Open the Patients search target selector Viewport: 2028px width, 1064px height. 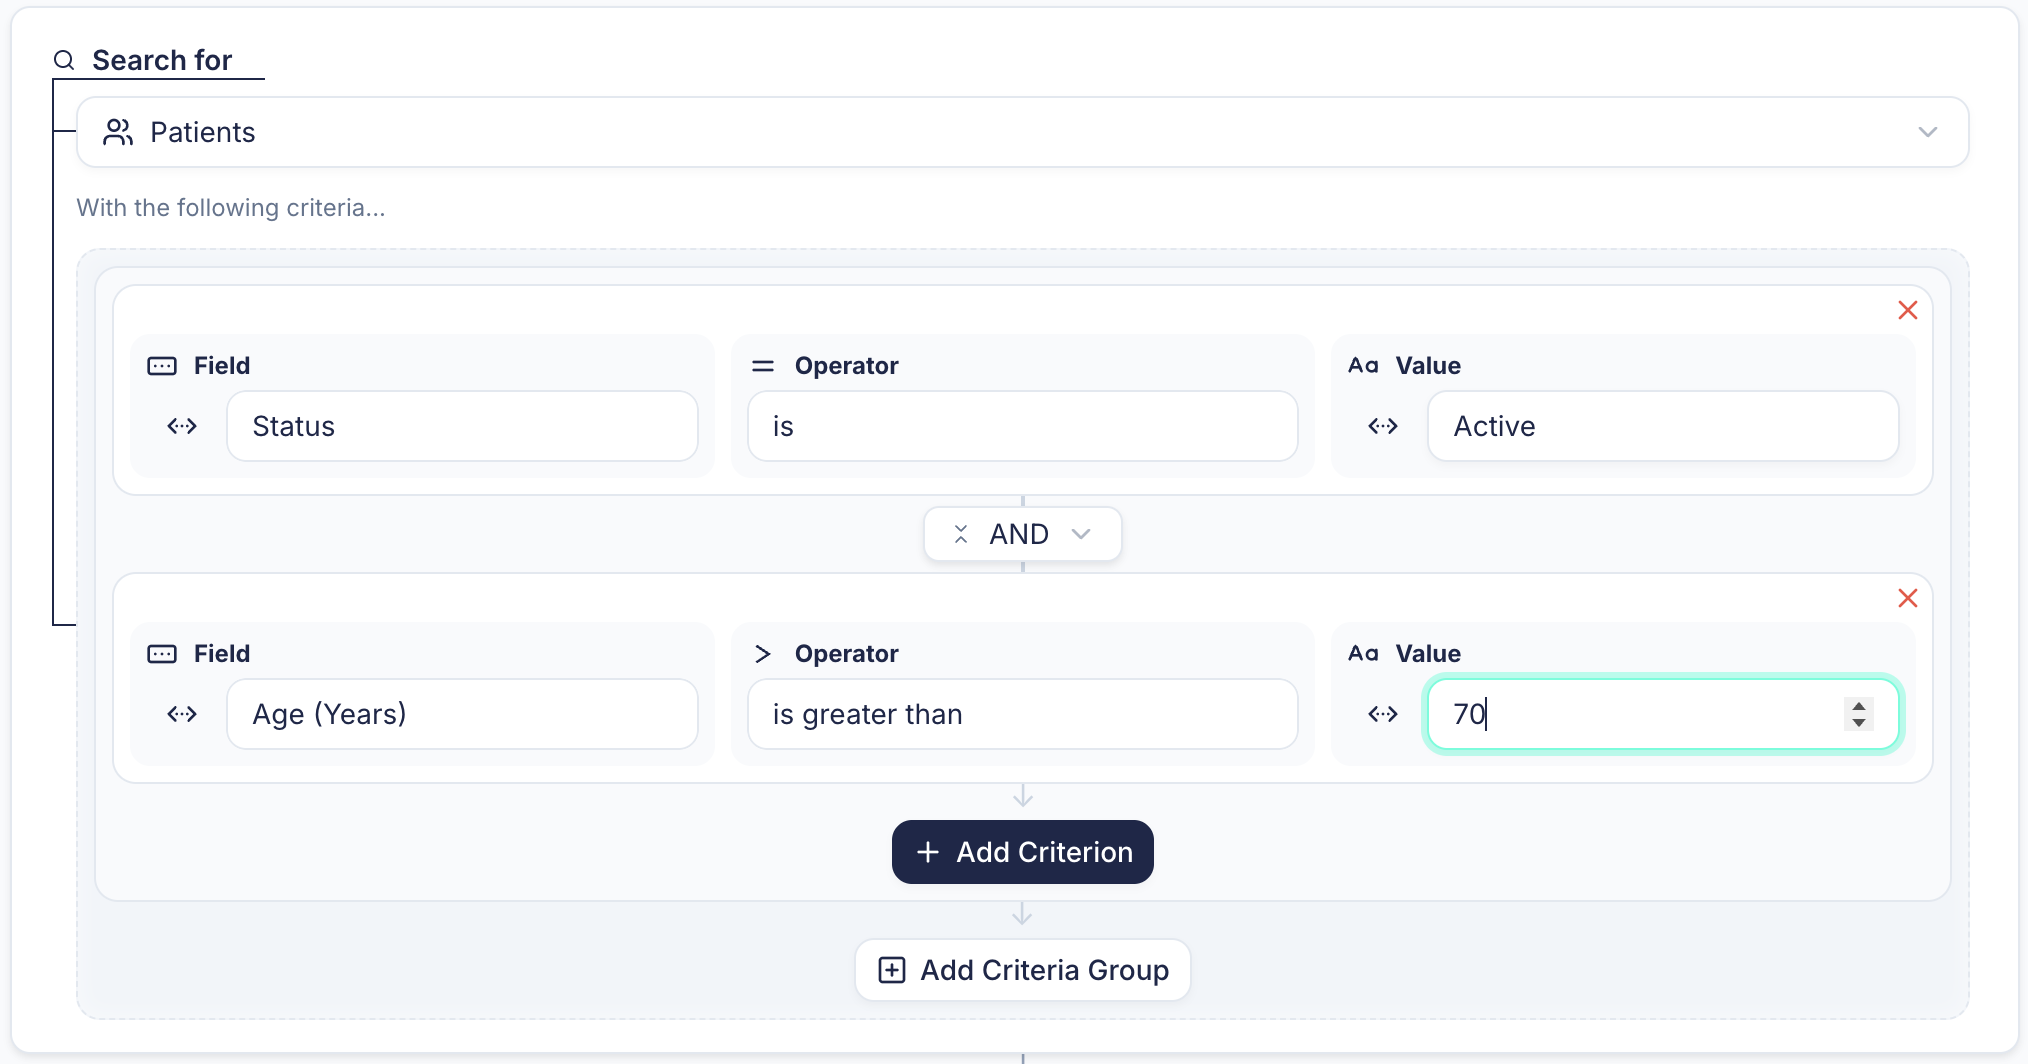1022,132
